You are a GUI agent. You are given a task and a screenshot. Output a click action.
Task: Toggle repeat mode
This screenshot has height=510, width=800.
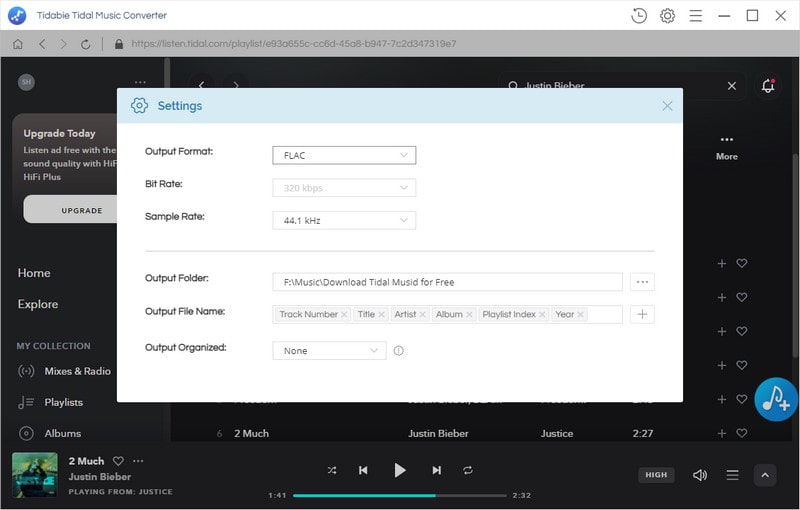pyautogui.click(x=468, y=470)
